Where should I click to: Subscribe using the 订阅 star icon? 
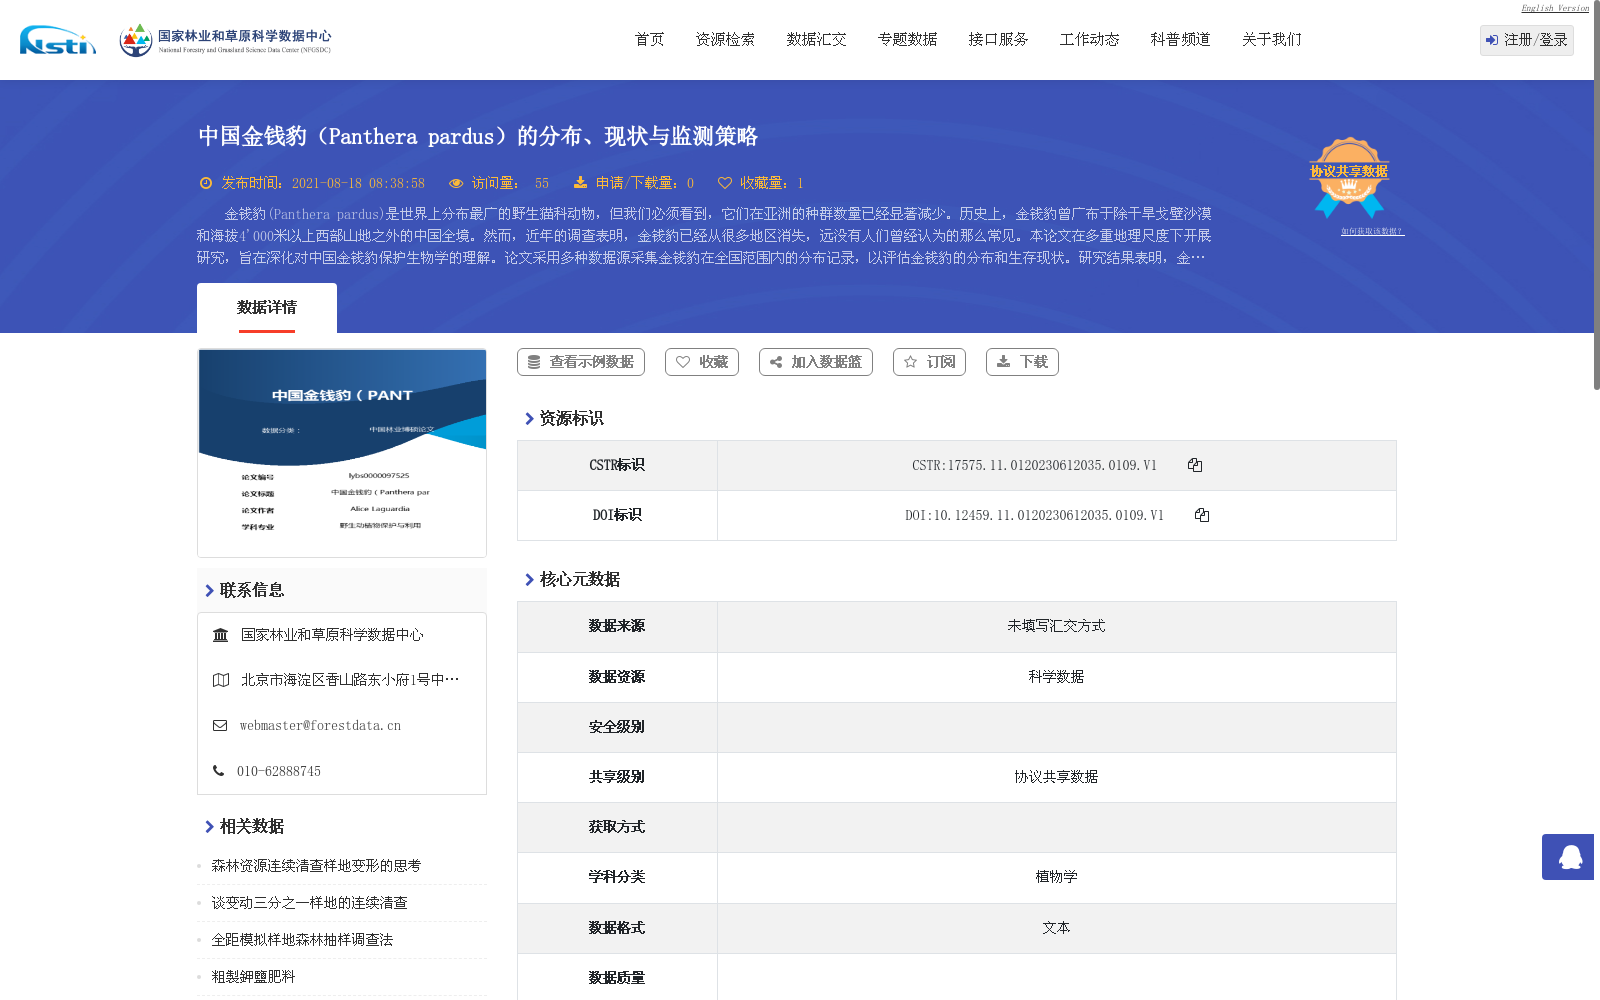[x=911, y=361]
